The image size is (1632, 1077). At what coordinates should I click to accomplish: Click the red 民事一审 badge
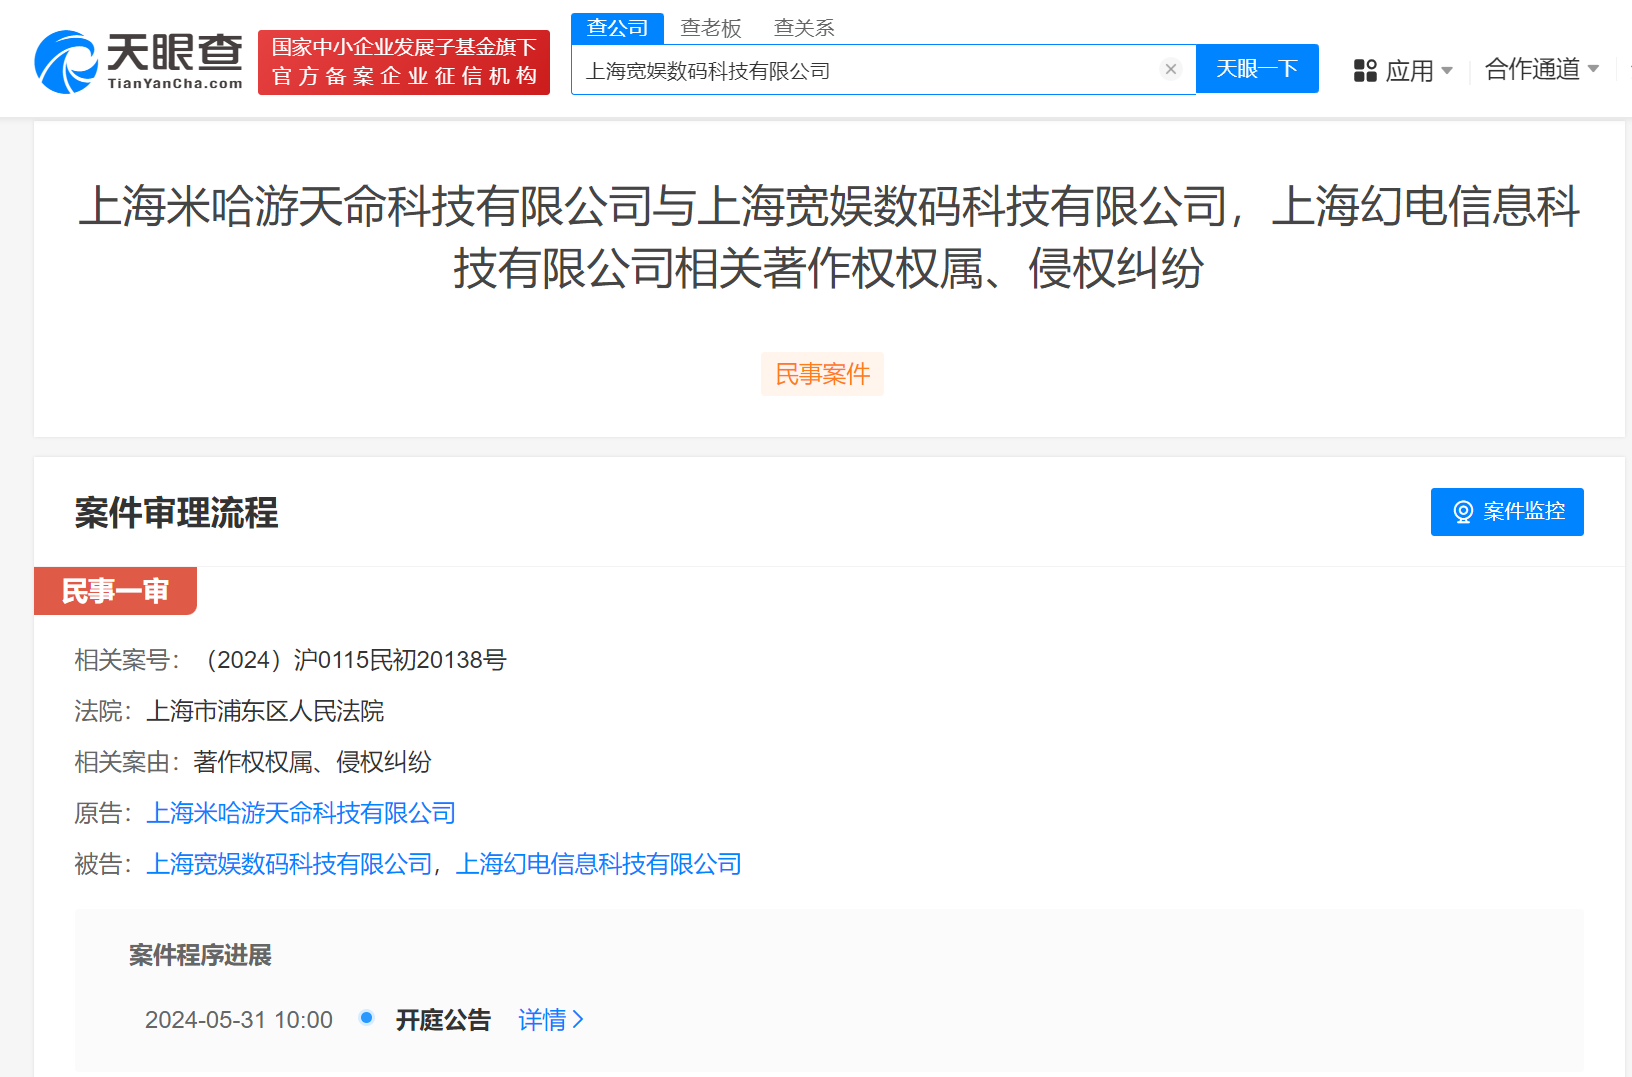(115, 590)
